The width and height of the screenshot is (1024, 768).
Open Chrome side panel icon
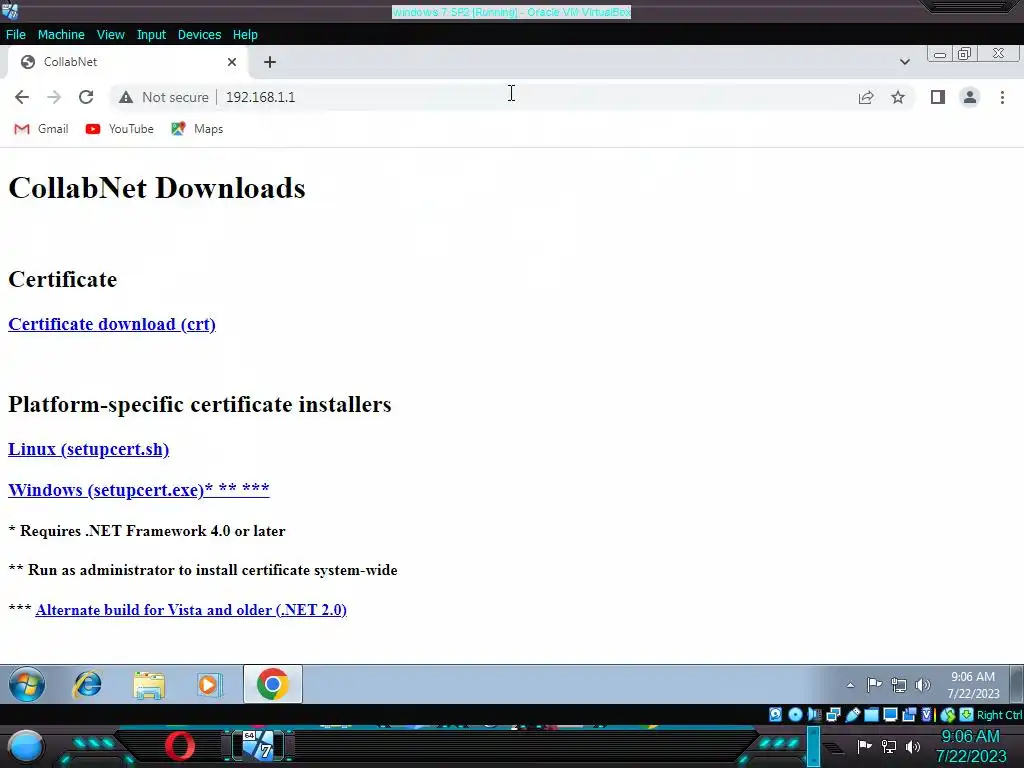pyautogui.click(x=938, y=97)
